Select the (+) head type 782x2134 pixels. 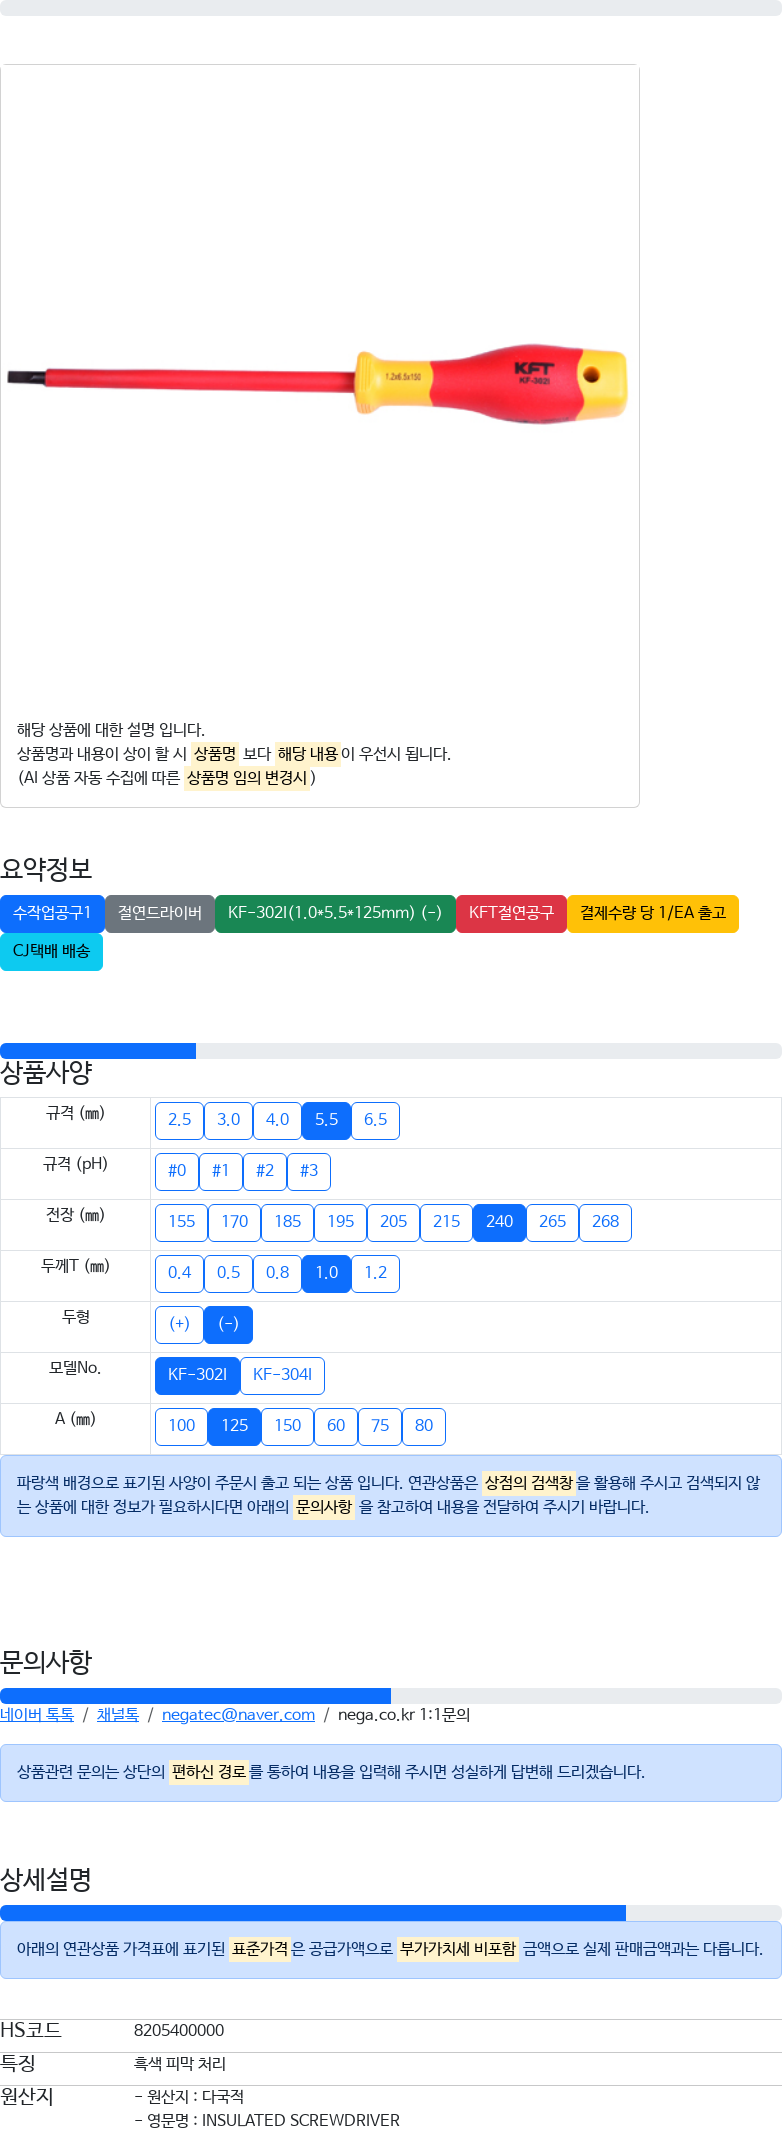point(179,1324)
